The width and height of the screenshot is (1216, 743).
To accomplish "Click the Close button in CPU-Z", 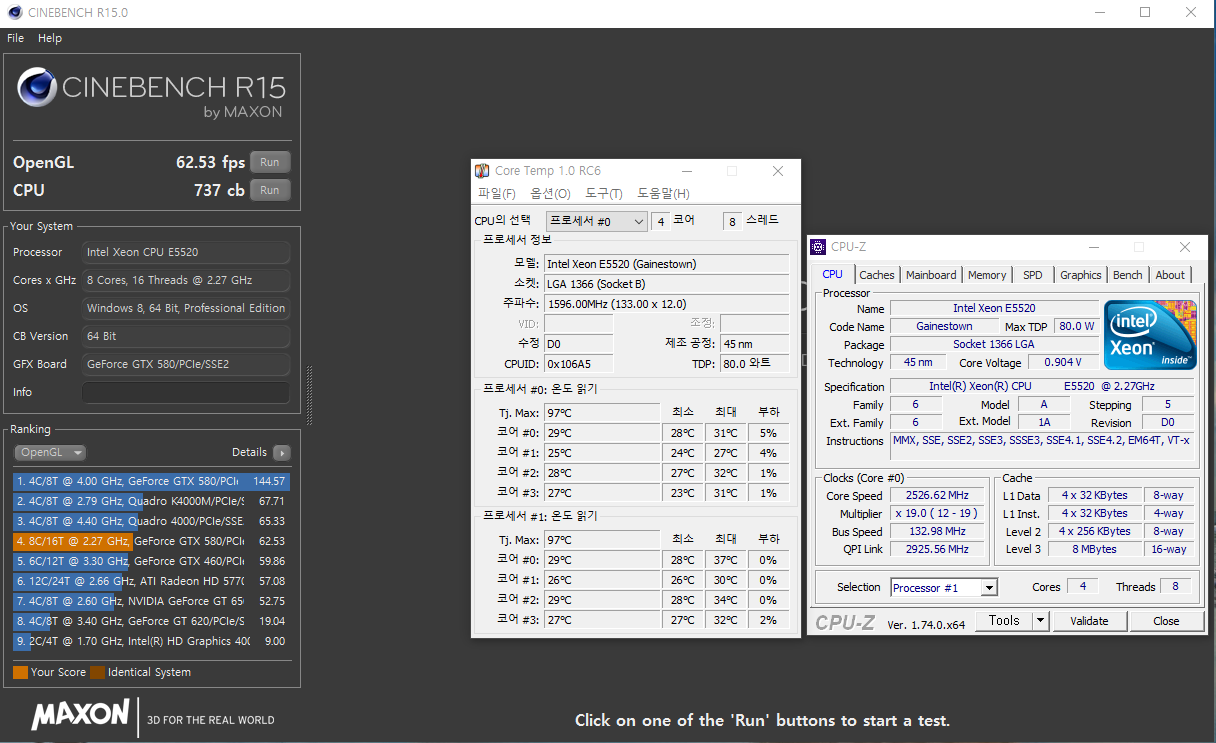I will click(1166, 620).
